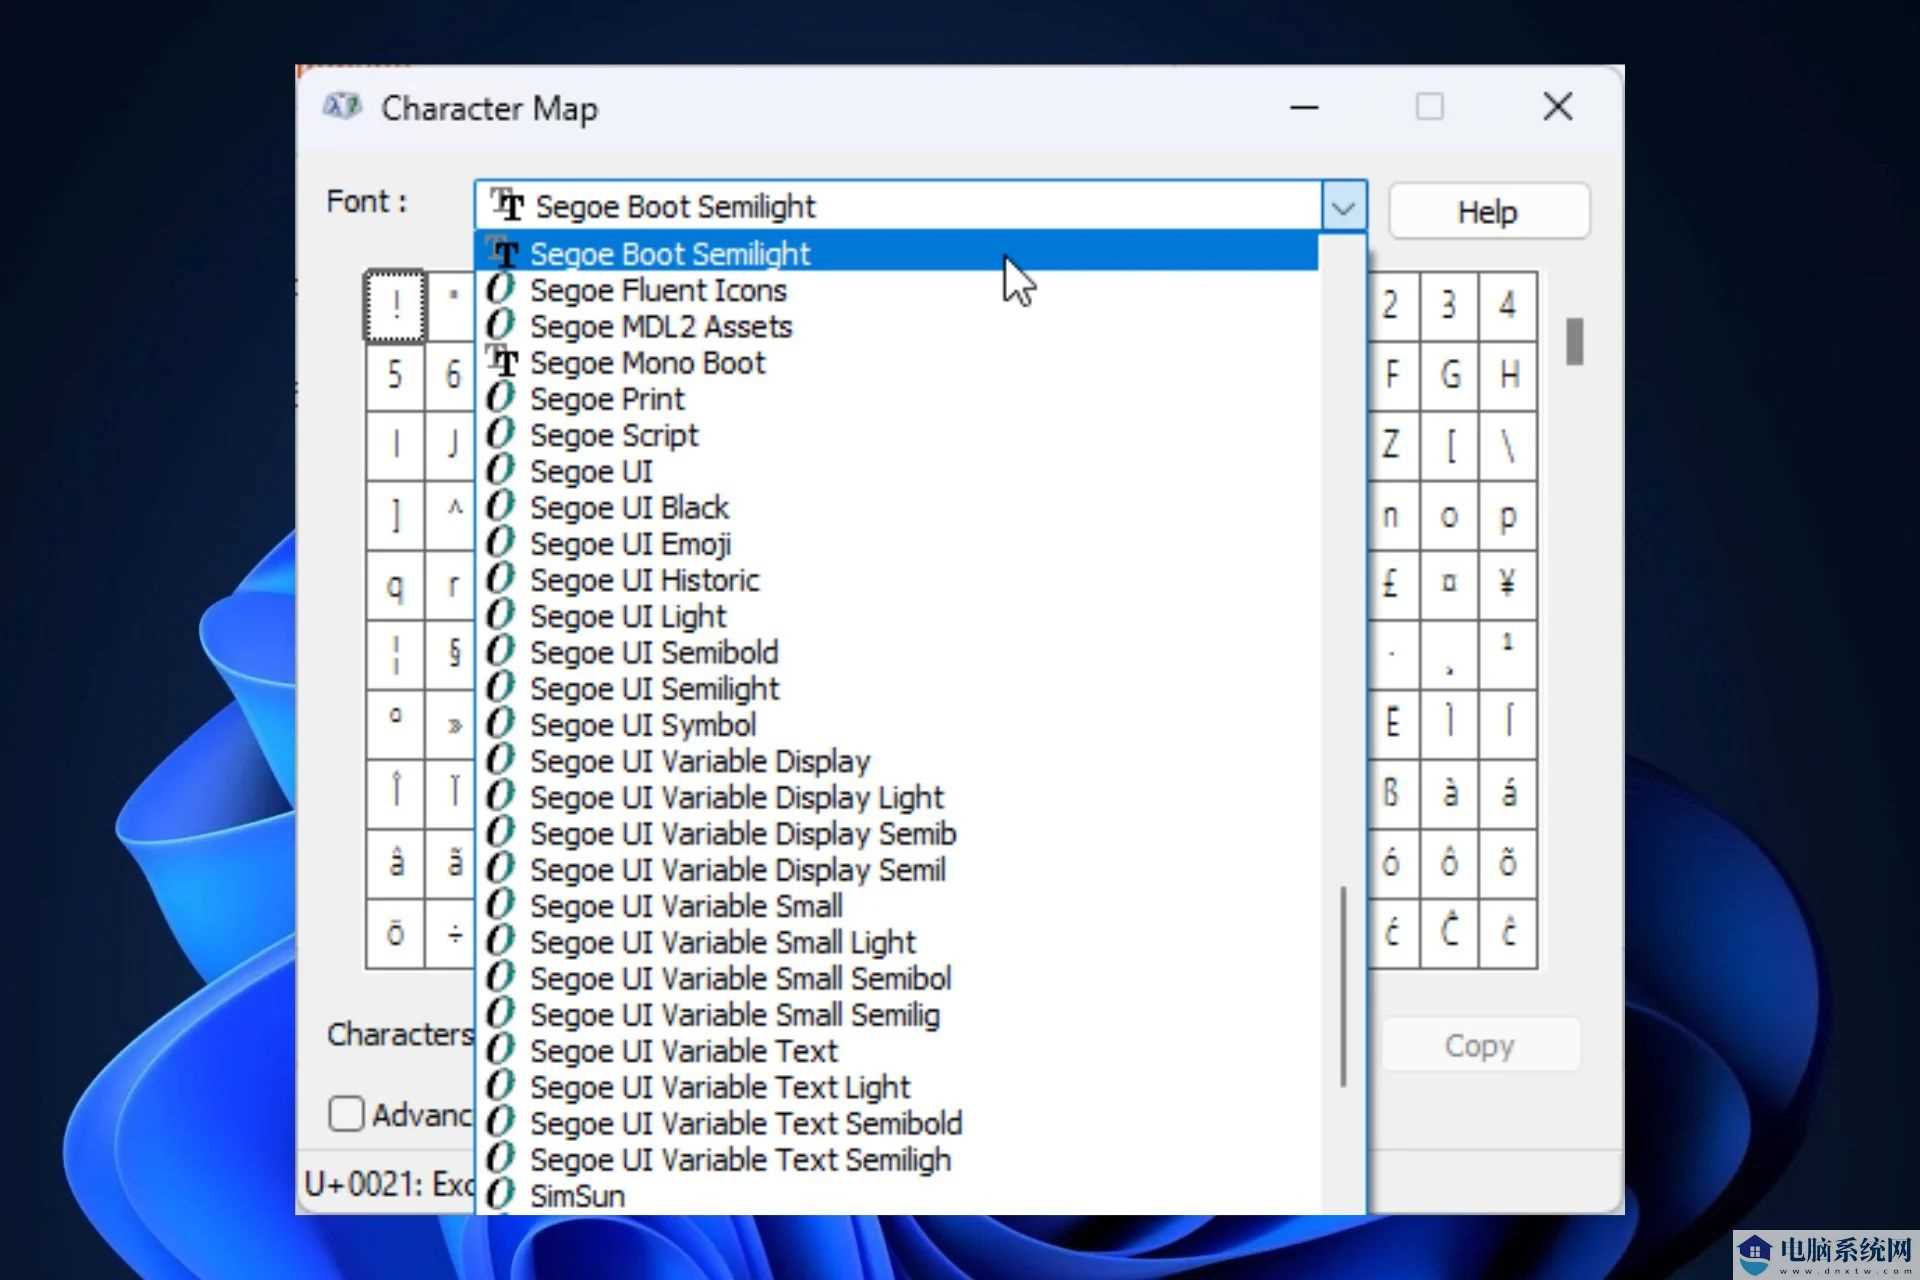Click the icon next to Segoe UI Black
The image size is (1920, 1280).
point(501,506)
